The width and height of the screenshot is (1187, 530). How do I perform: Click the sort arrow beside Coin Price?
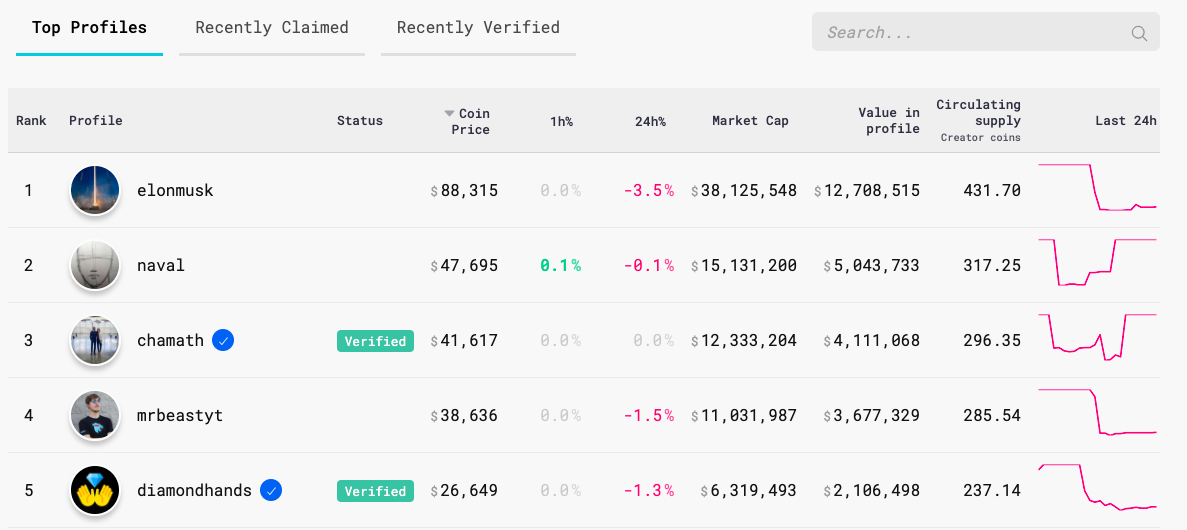(x=450, y=114)
